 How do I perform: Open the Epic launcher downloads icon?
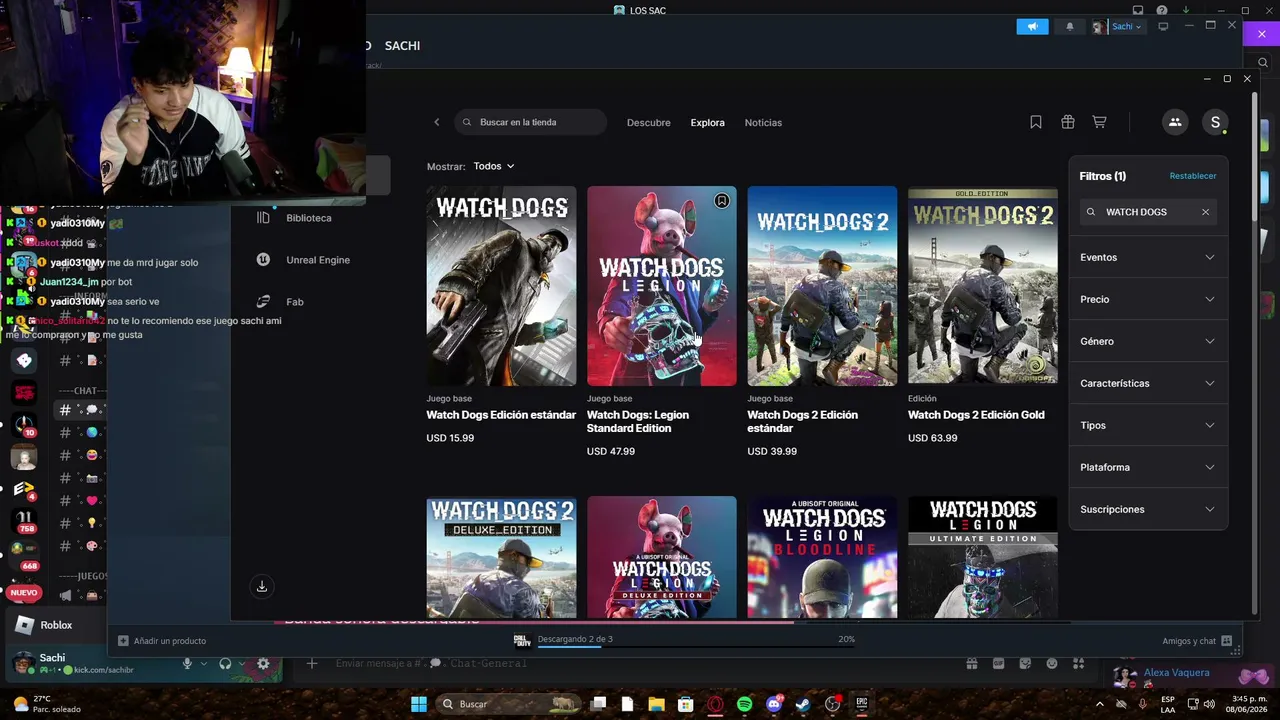click(x=262, y=587)
